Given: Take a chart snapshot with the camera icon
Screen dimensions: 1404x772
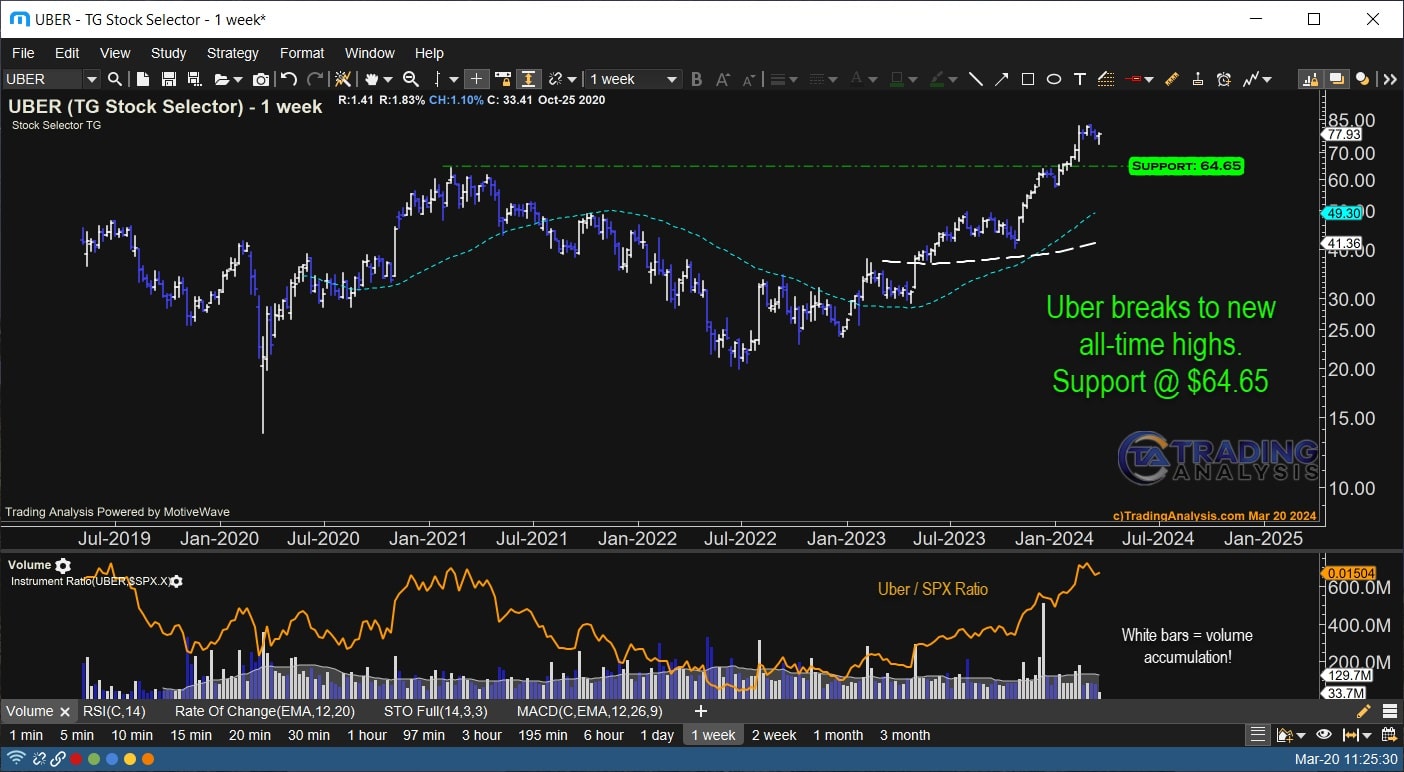Looking at the screenshot, I should click(x=260, y=79).
